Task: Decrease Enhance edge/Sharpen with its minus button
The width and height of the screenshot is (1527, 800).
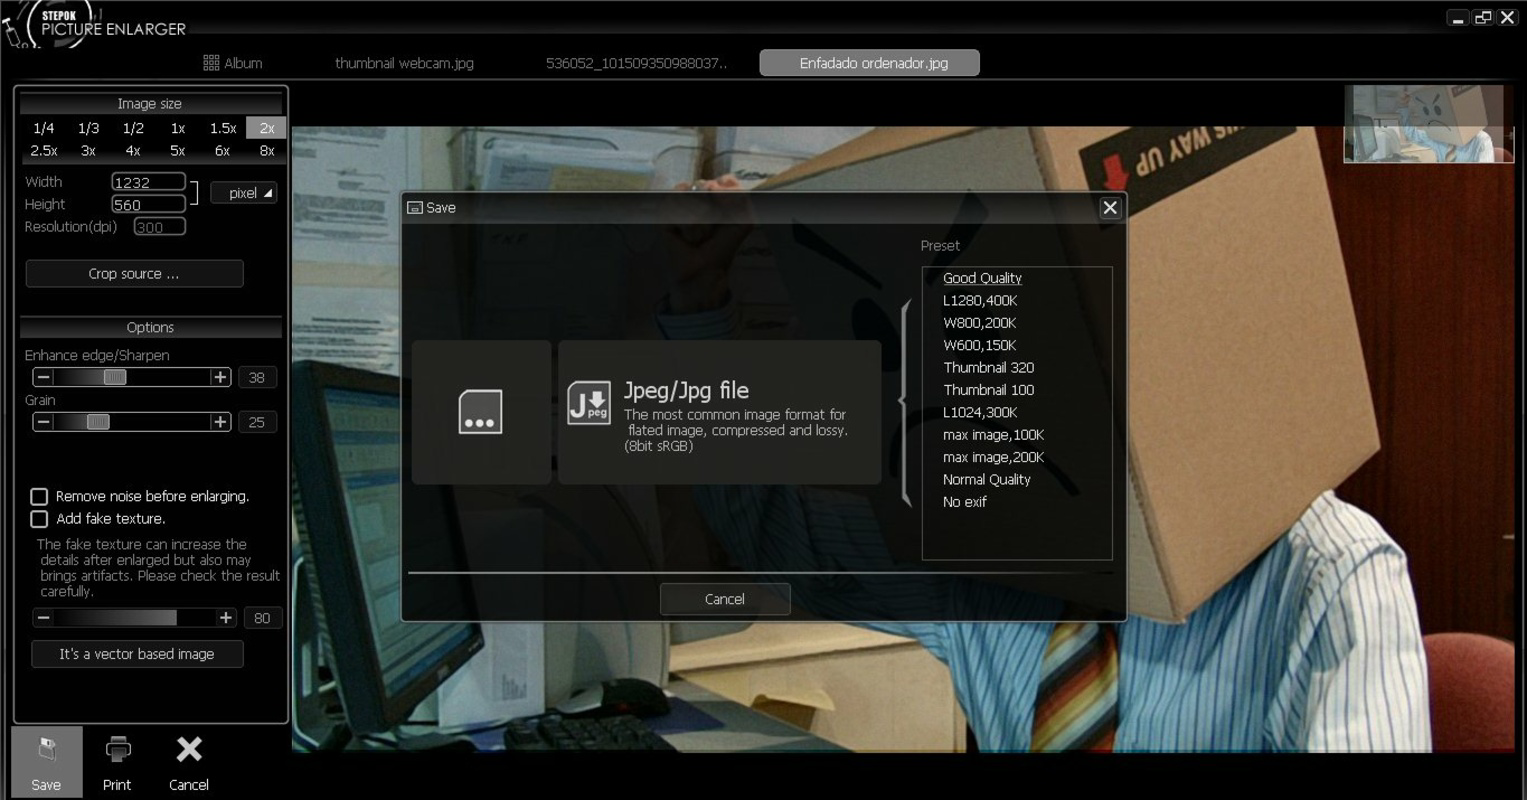Action: point(42,377)
